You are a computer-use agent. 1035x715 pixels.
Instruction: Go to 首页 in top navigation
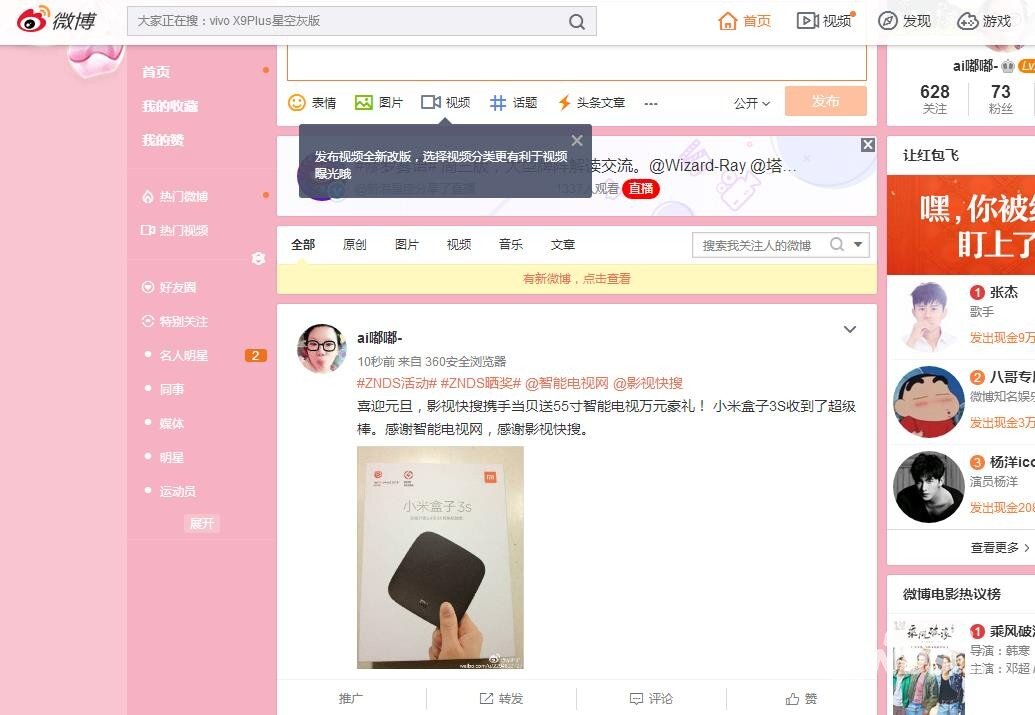point(745,21)
